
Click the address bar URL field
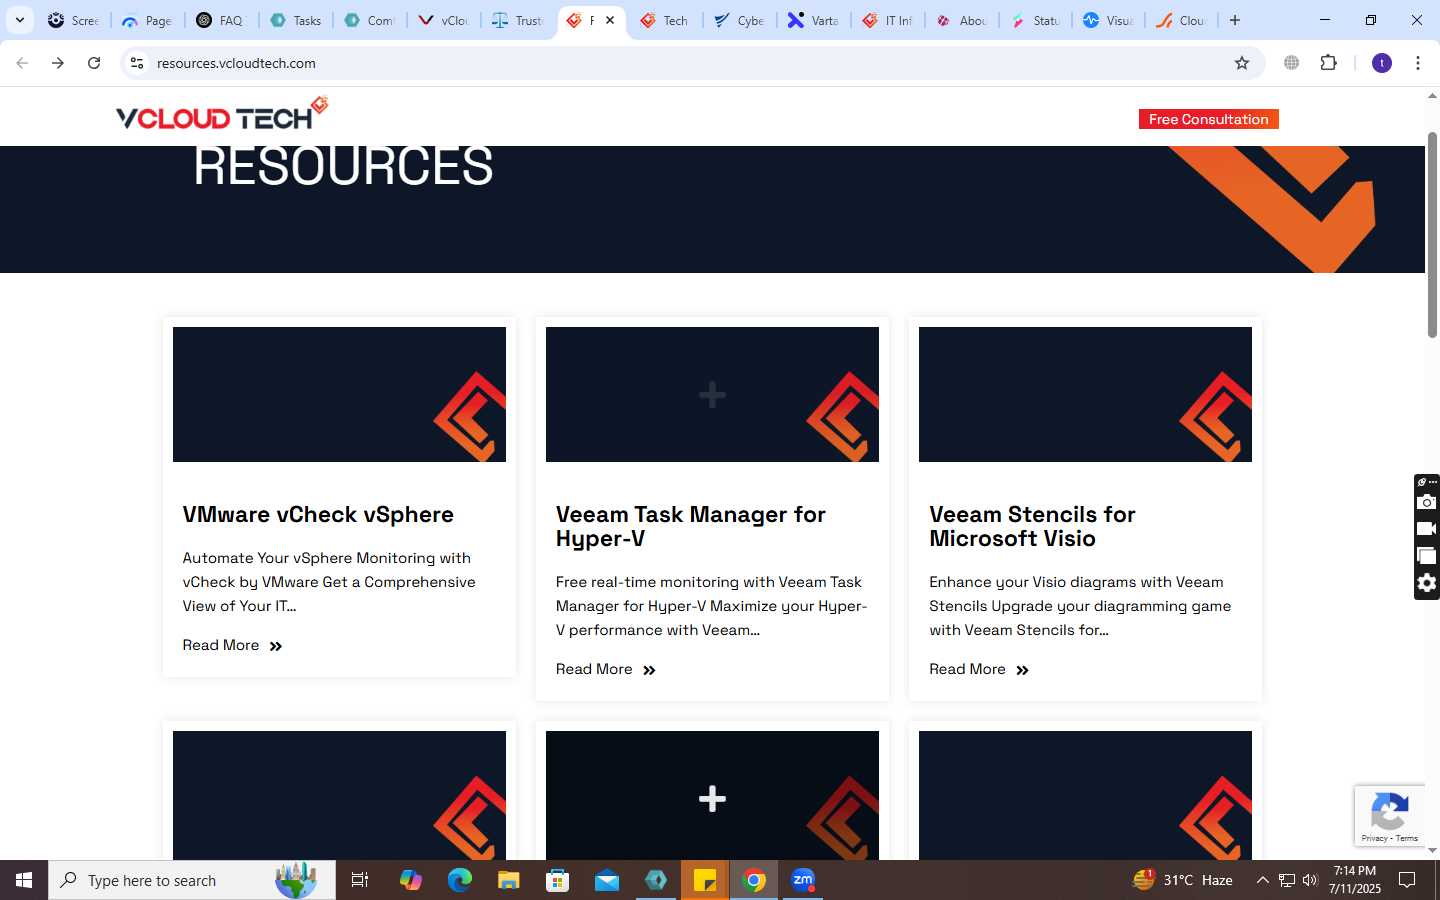click(x=690, y=63)
